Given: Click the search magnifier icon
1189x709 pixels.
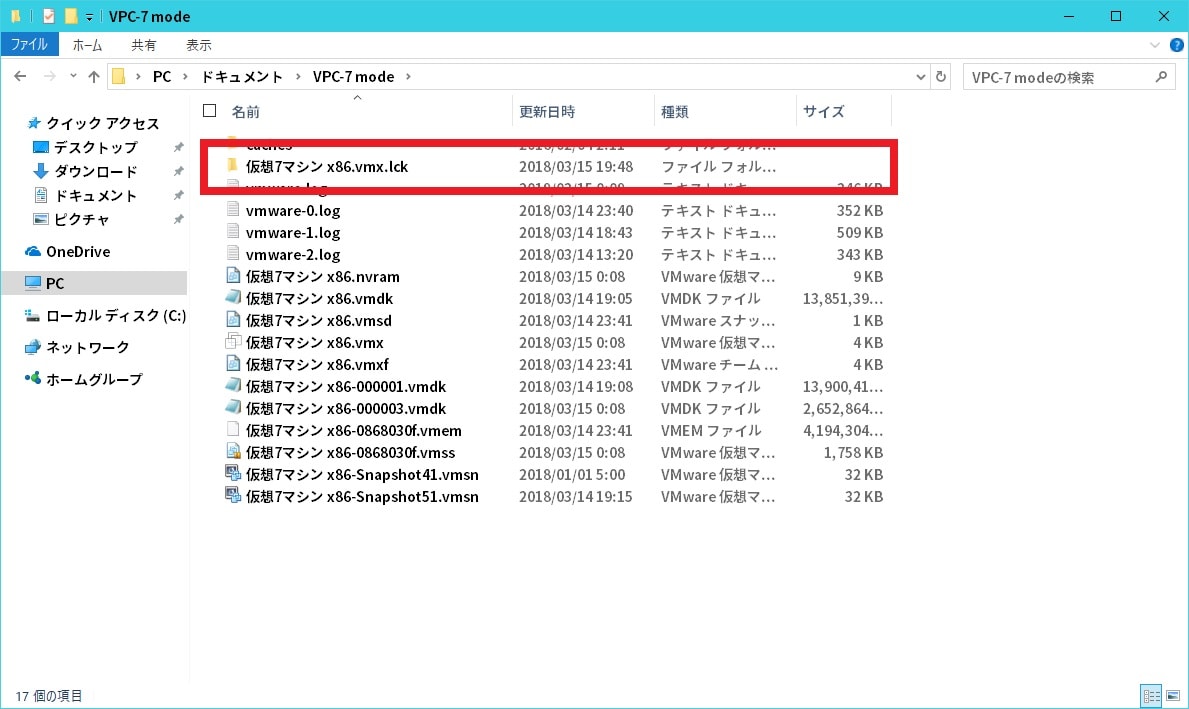Looking at the screenshot, I should point(1161,77).
